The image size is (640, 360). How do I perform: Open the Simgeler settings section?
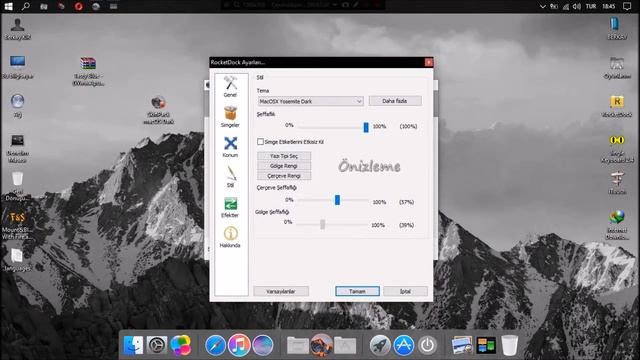tap(230, 117)
